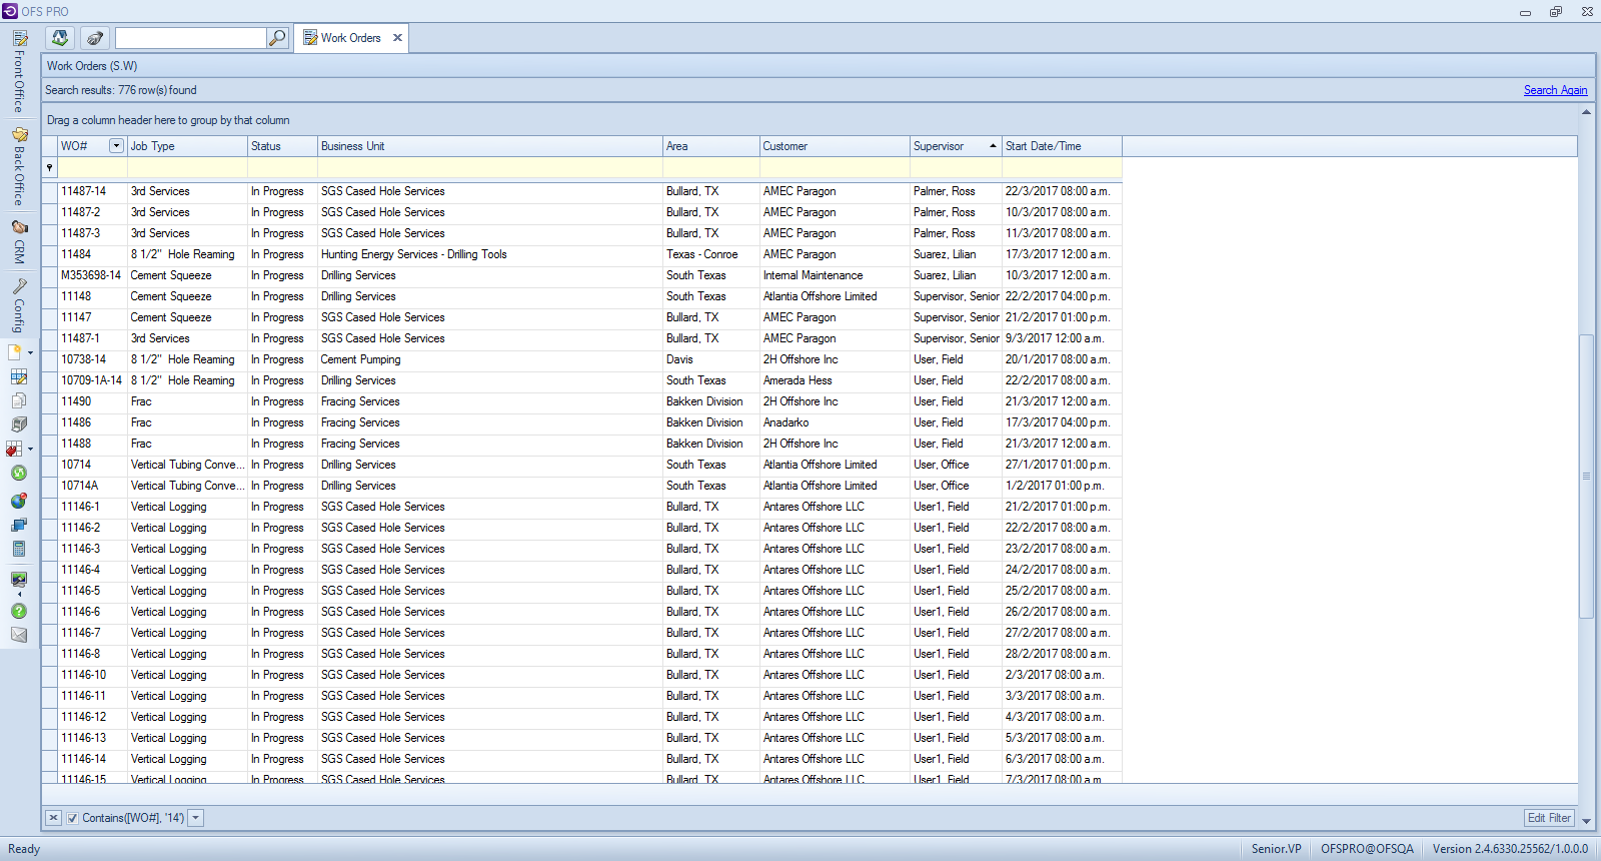This screenshot has height=861, width=1601.
Task: Click the scroll down arrow at the panel's bottom right
Action: pyautogui.click(x=1586, y=822)
